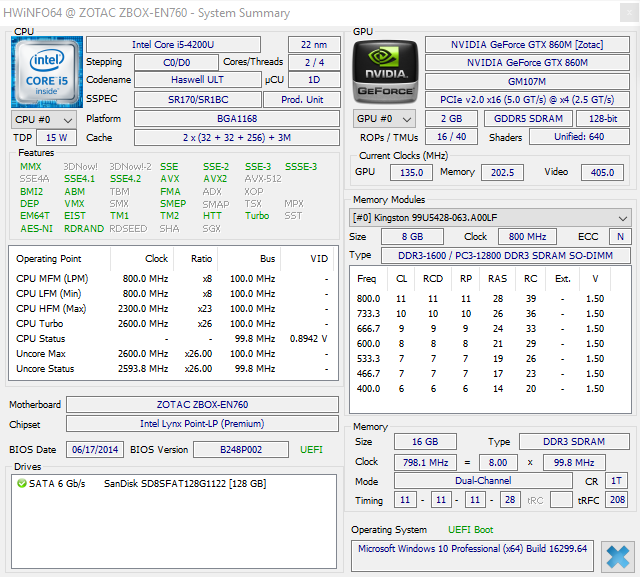Click the RAS column header in timings

[x=497, y=279]
